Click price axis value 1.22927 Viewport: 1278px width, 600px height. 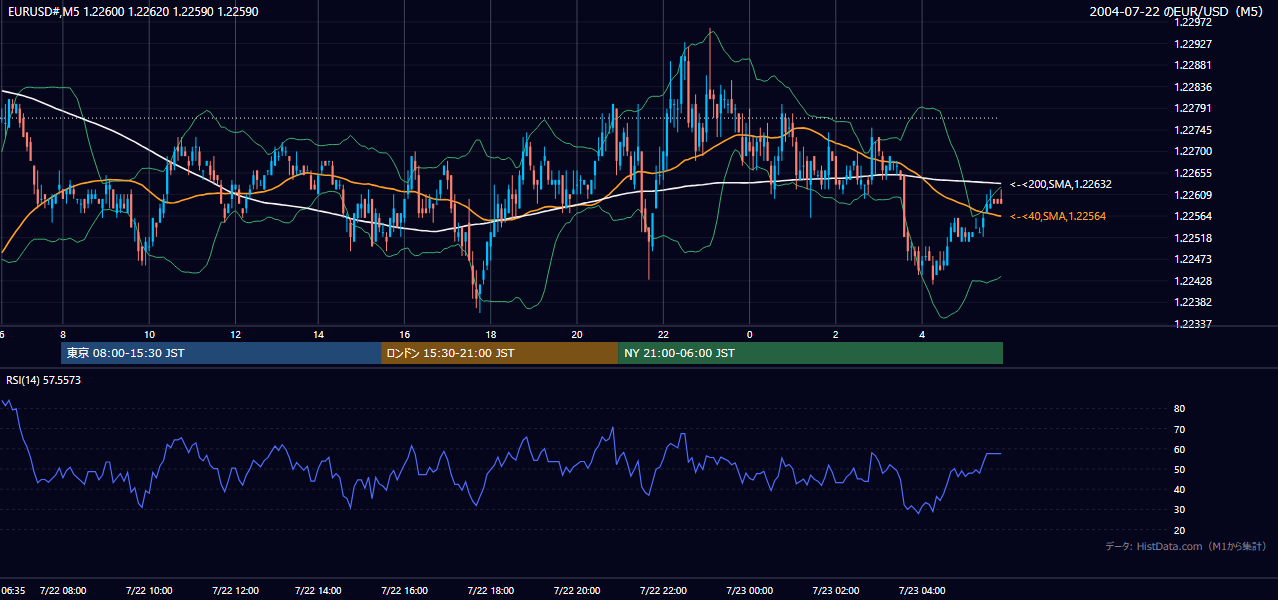point(1193,44)
